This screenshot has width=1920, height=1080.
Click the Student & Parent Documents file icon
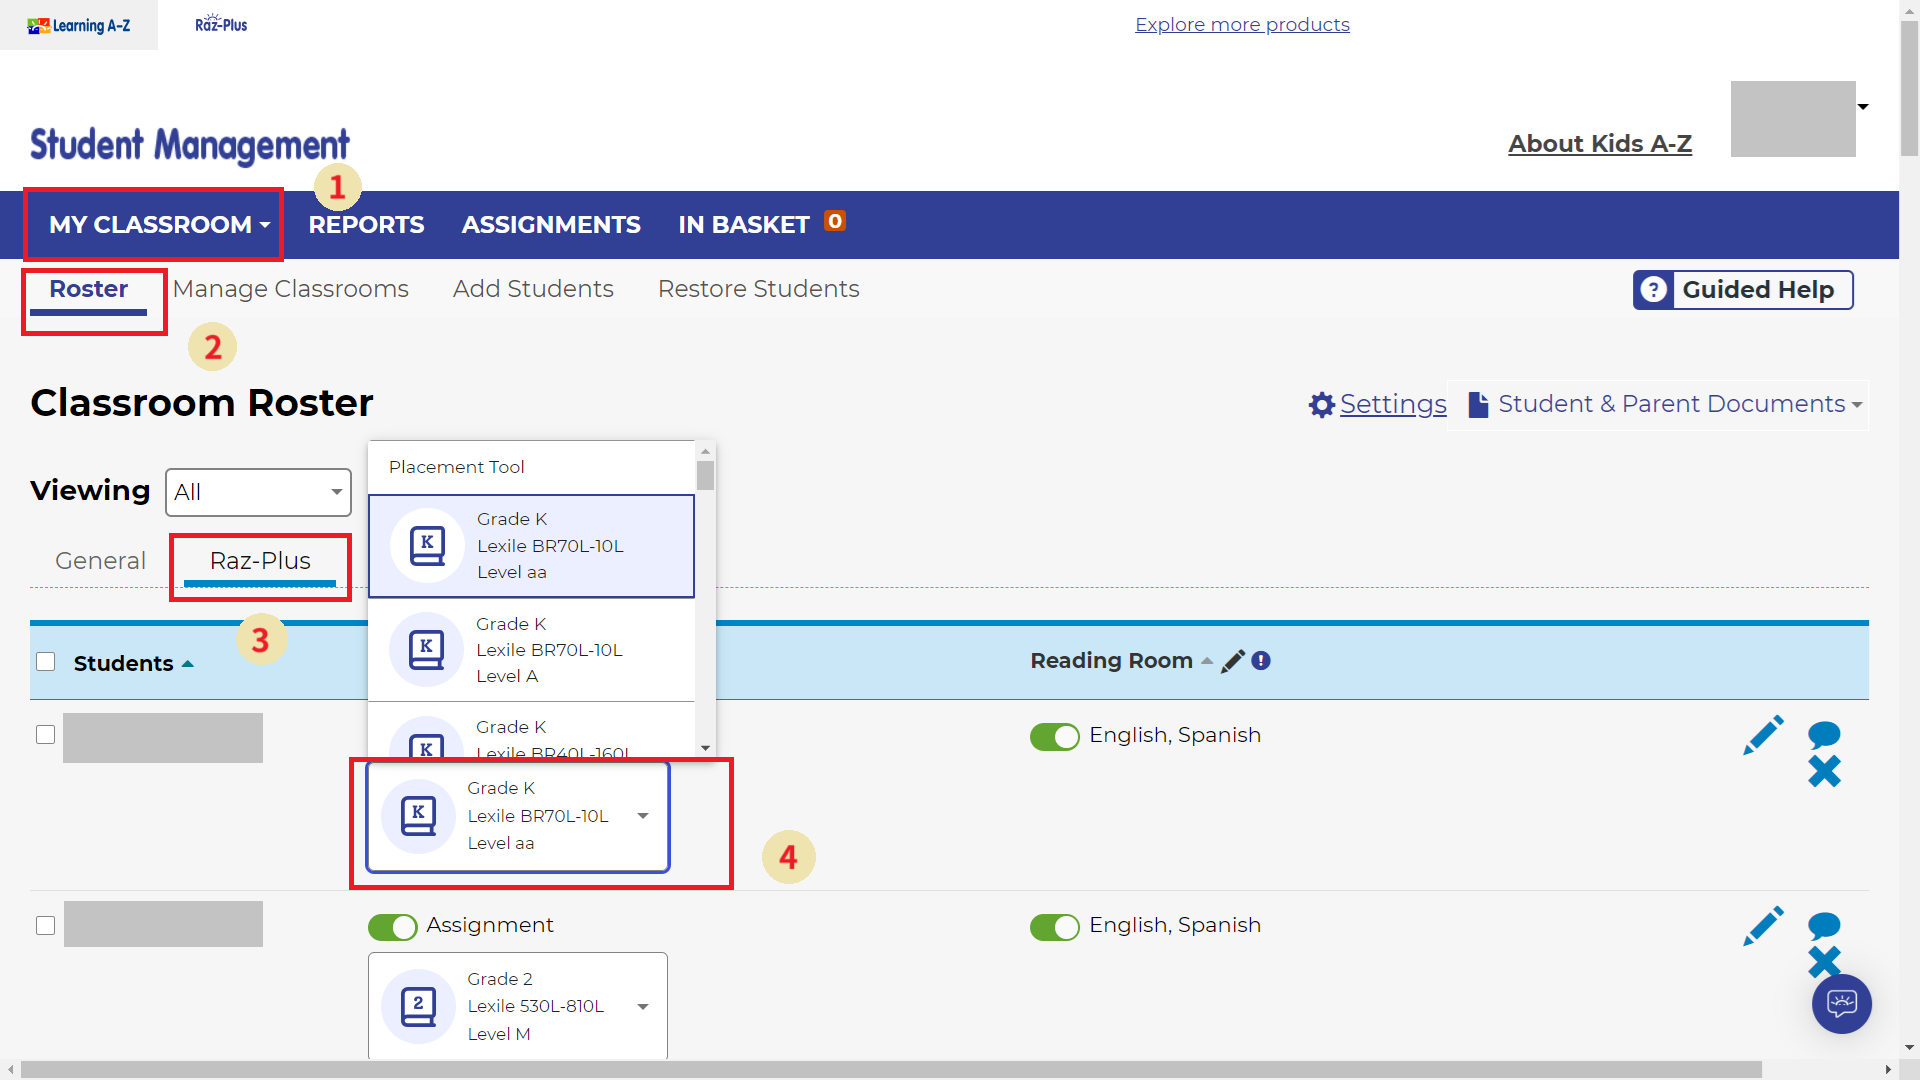coord(1477,404)
